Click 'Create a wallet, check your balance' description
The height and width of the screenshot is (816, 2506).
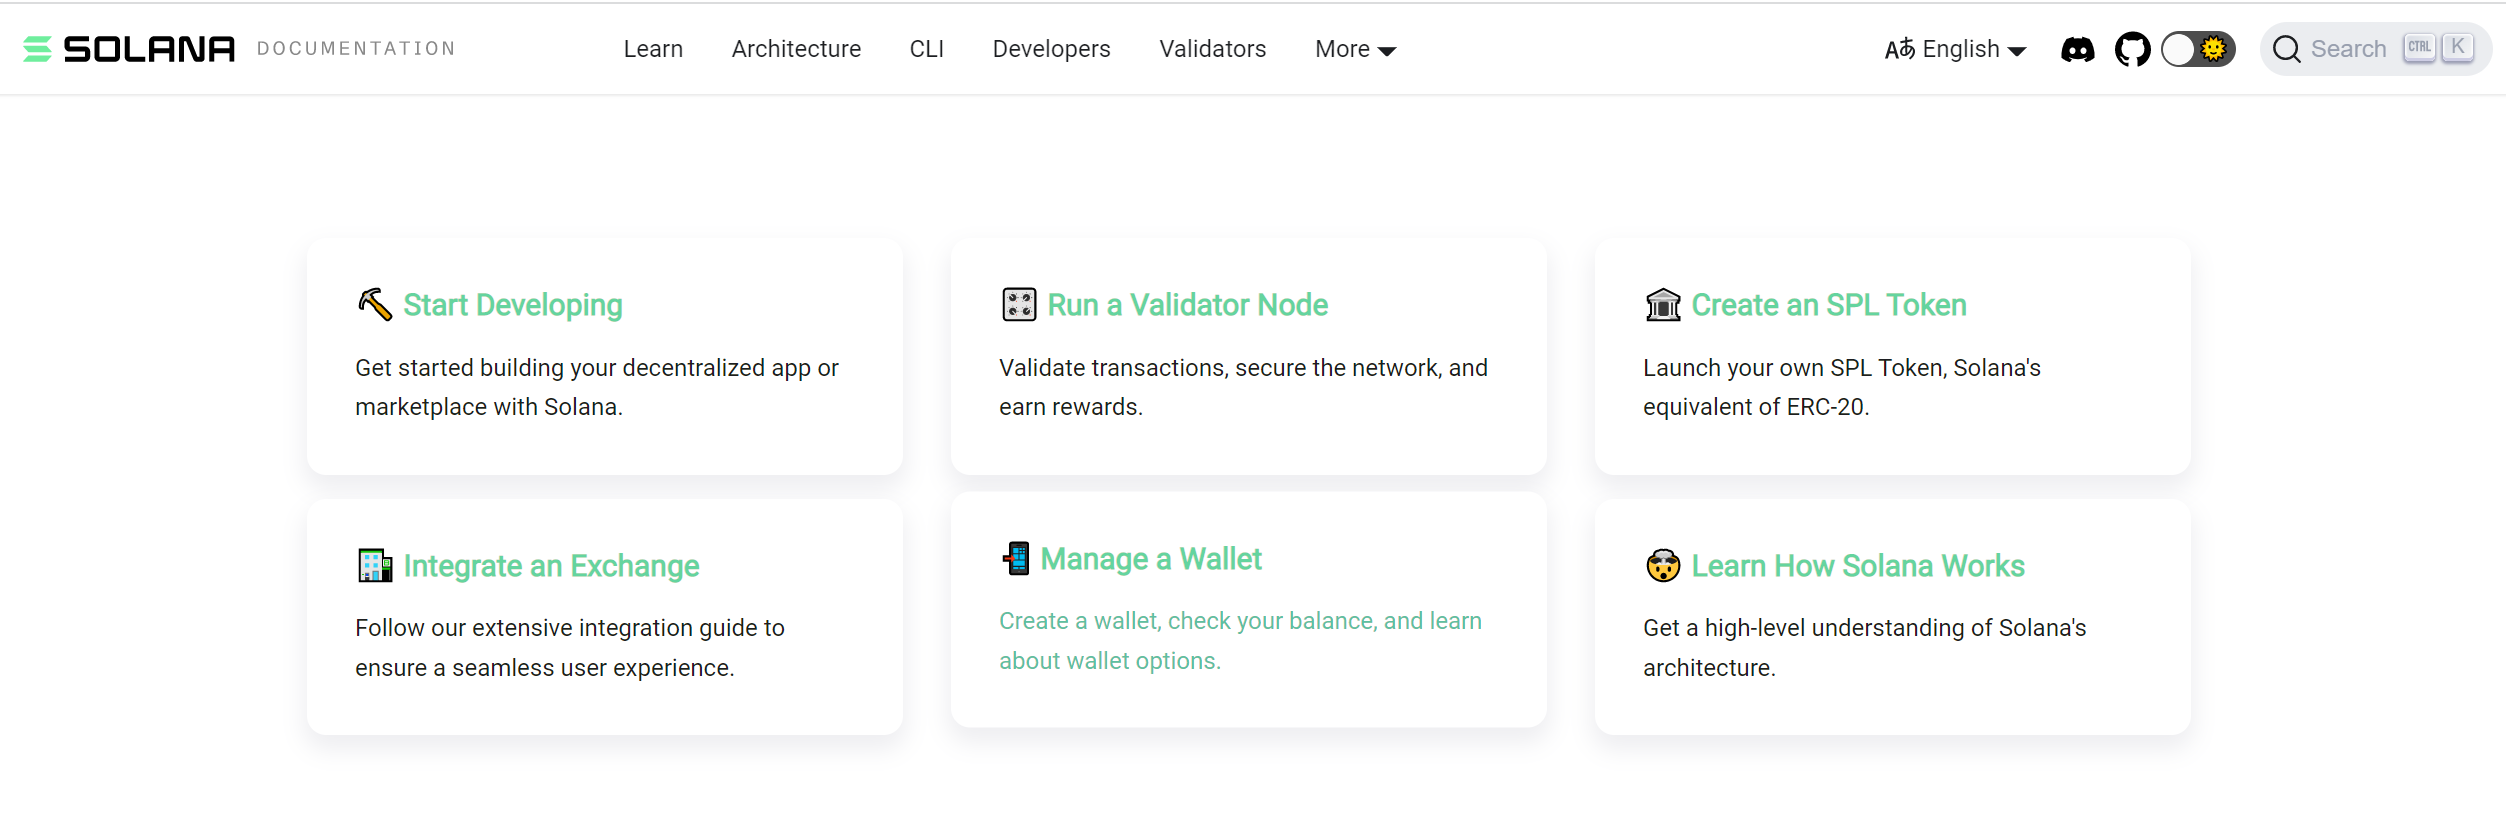[1240, 641]
